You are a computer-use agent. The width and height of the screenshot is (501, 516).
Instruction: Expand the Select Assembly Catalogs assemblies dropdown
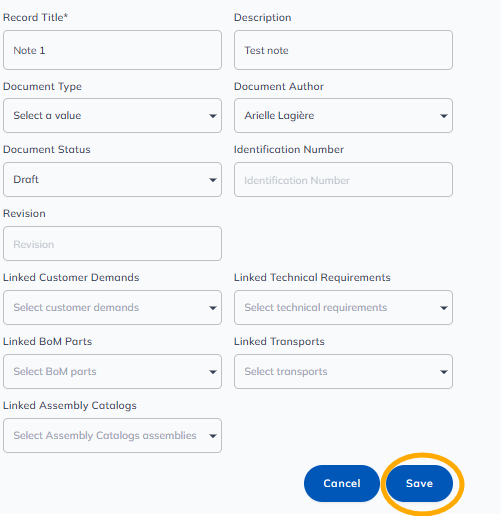[x=112, y=435]
